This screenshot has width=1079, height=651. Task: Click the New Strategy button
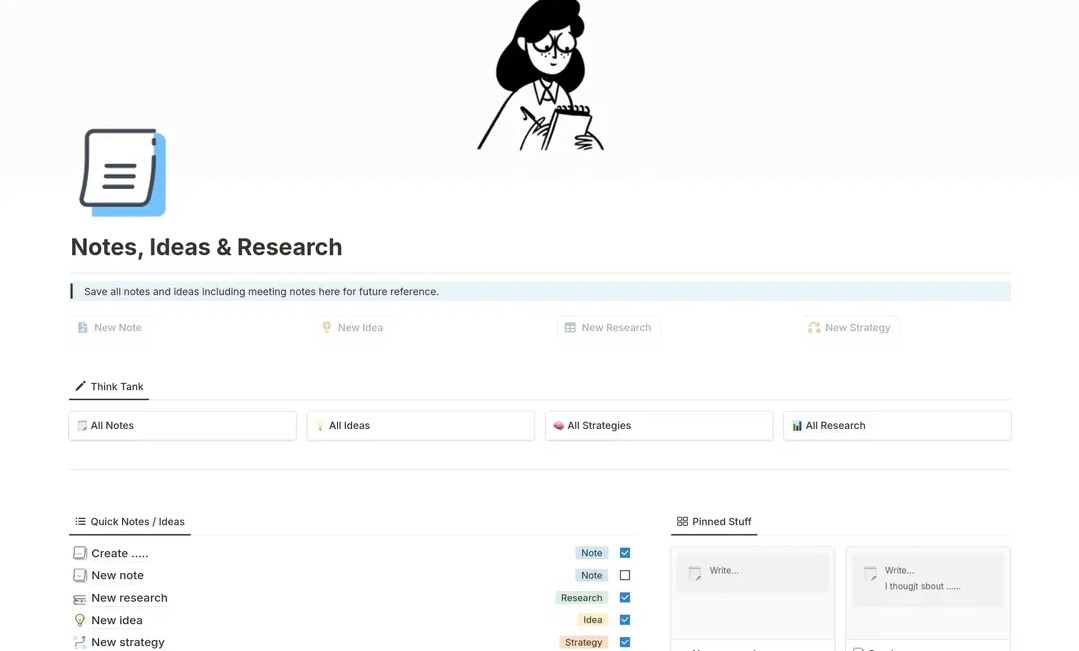point(850,327)
